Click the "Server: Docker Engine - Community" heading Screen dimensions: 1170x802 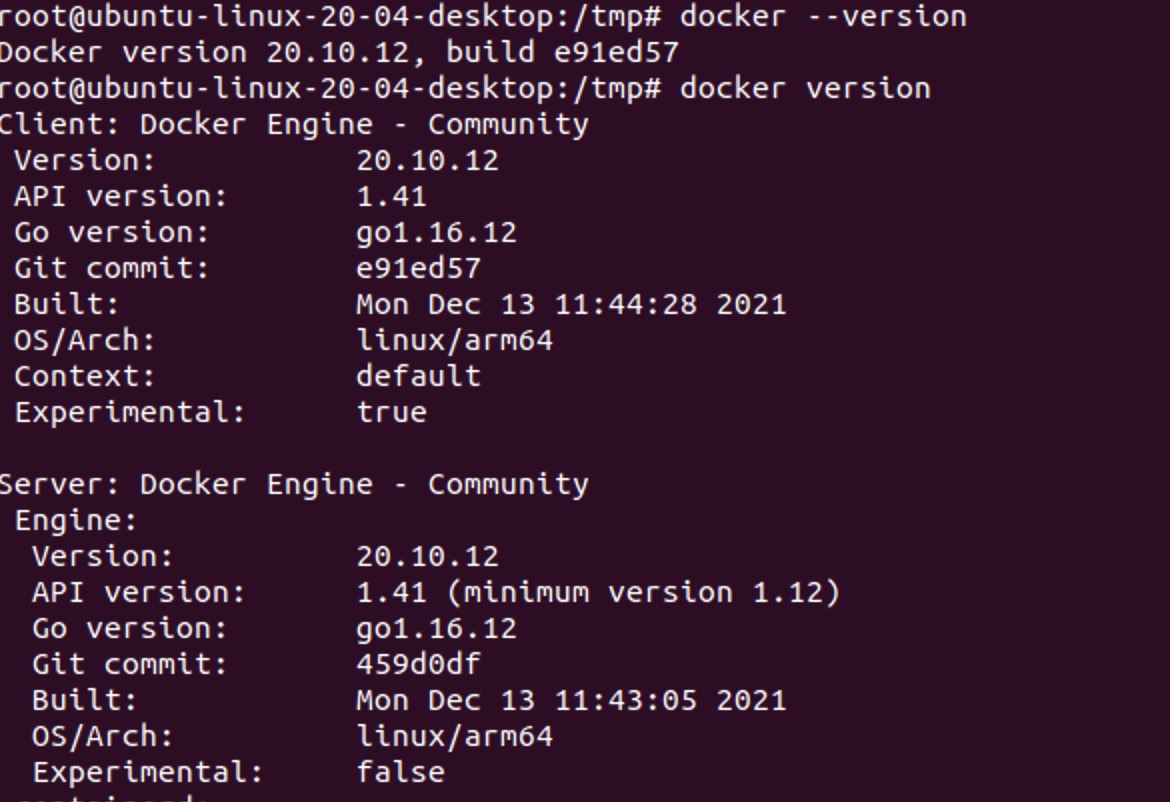(x=293, y=485)
